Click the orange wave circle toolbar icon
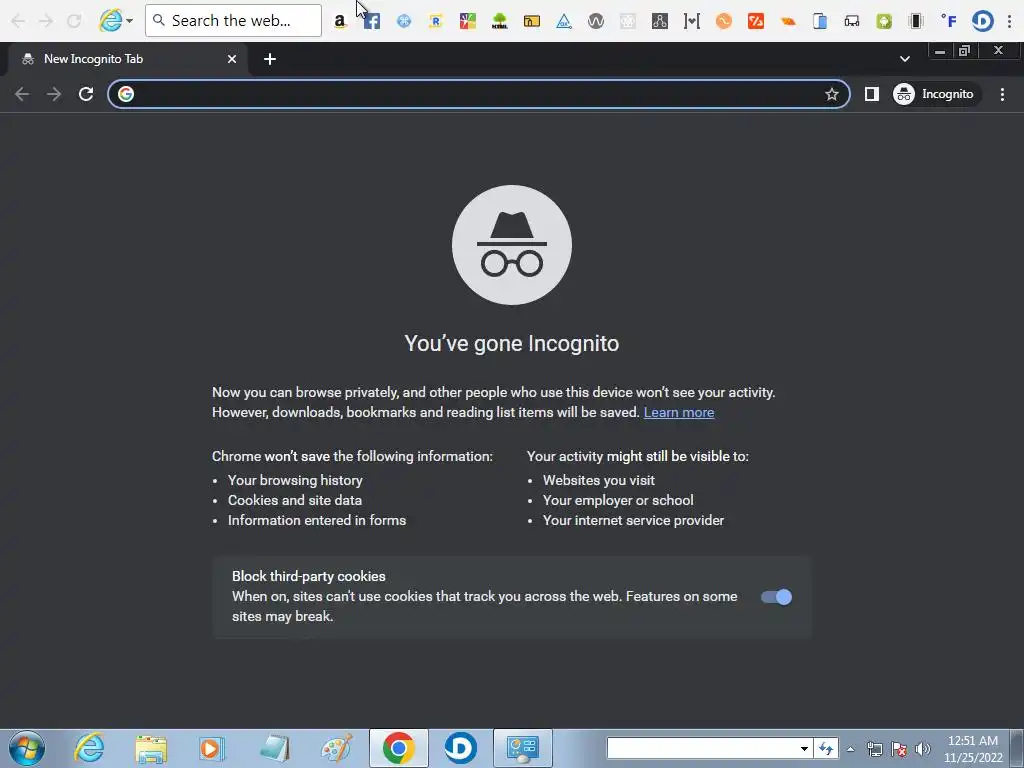Screen dimensions: 1024x768 click(724, 21)
